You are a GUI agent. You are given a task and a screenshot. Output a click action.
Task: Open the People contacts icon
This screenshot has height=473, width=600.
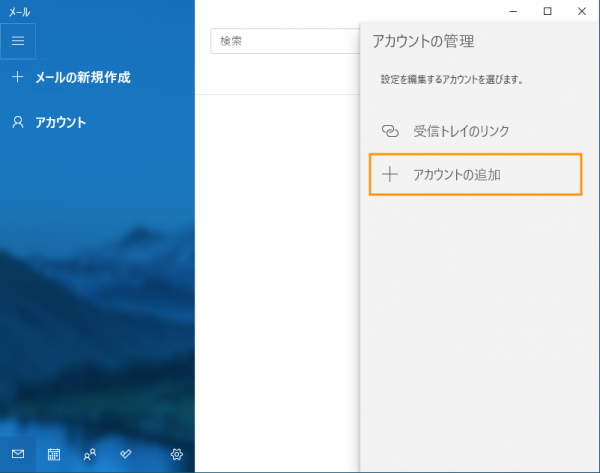click(x=90, y=454)
